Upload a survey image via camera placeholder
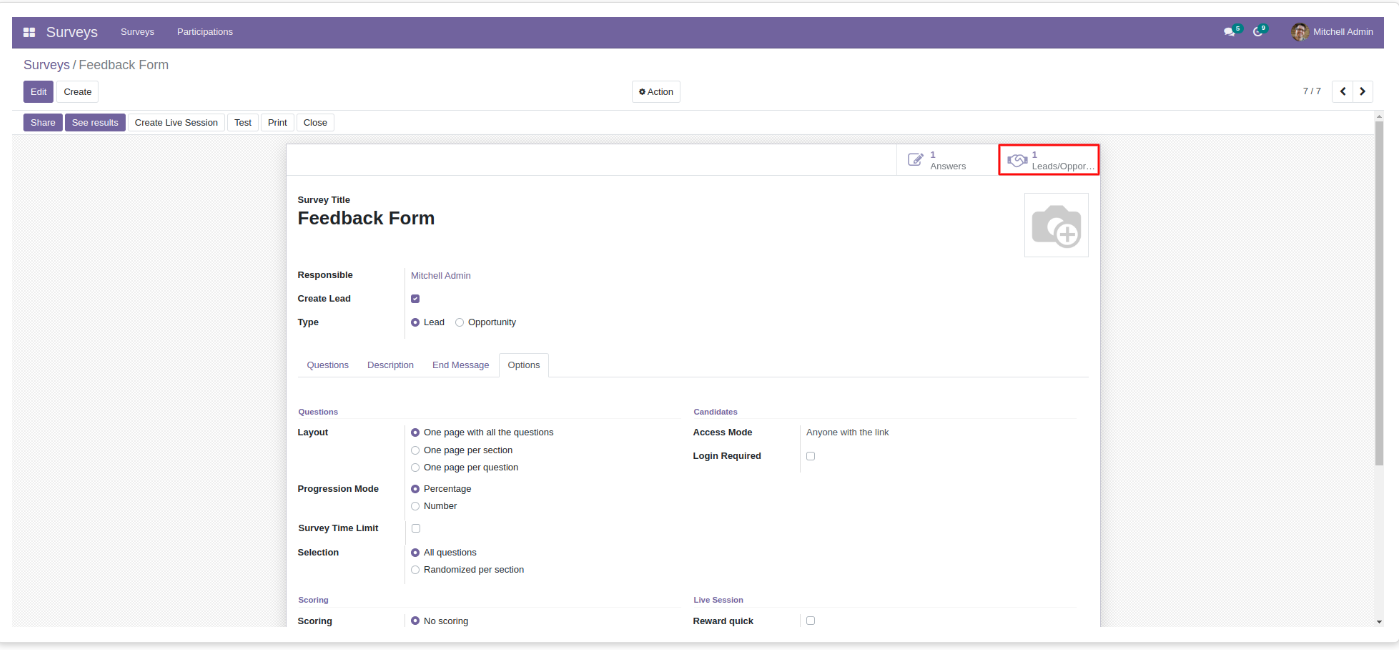This screenshot has height=650, width=1399. [1056, 225]
